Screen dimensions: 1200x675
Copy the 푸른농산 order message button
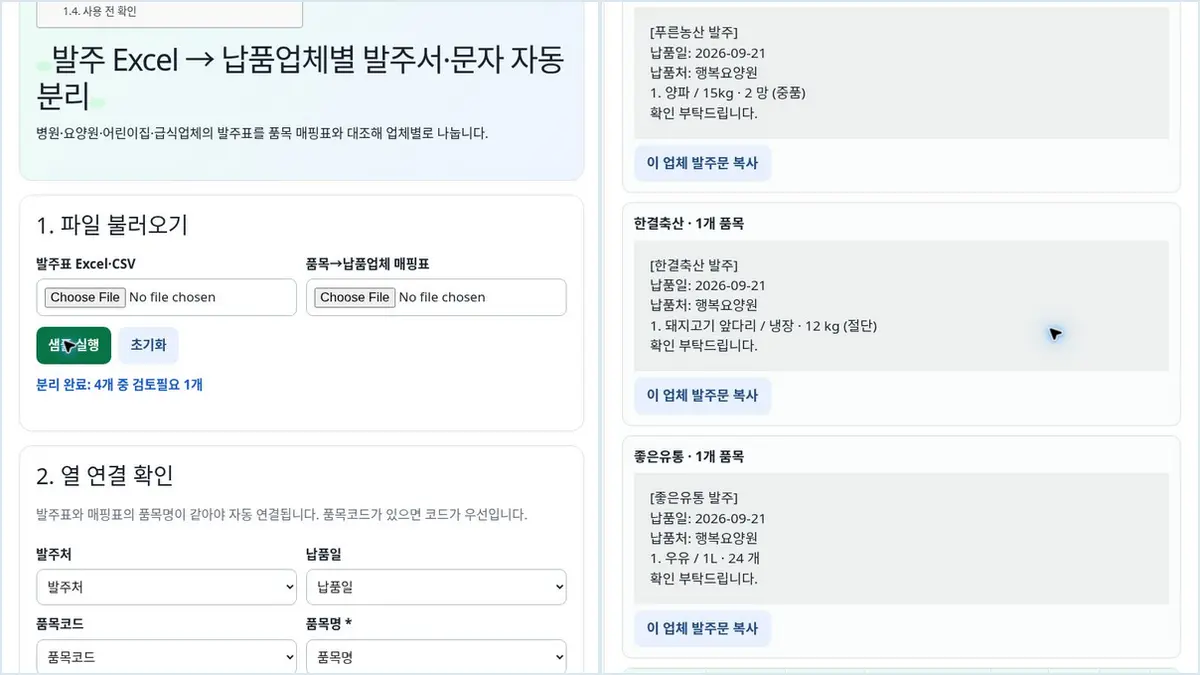point(702,163)
